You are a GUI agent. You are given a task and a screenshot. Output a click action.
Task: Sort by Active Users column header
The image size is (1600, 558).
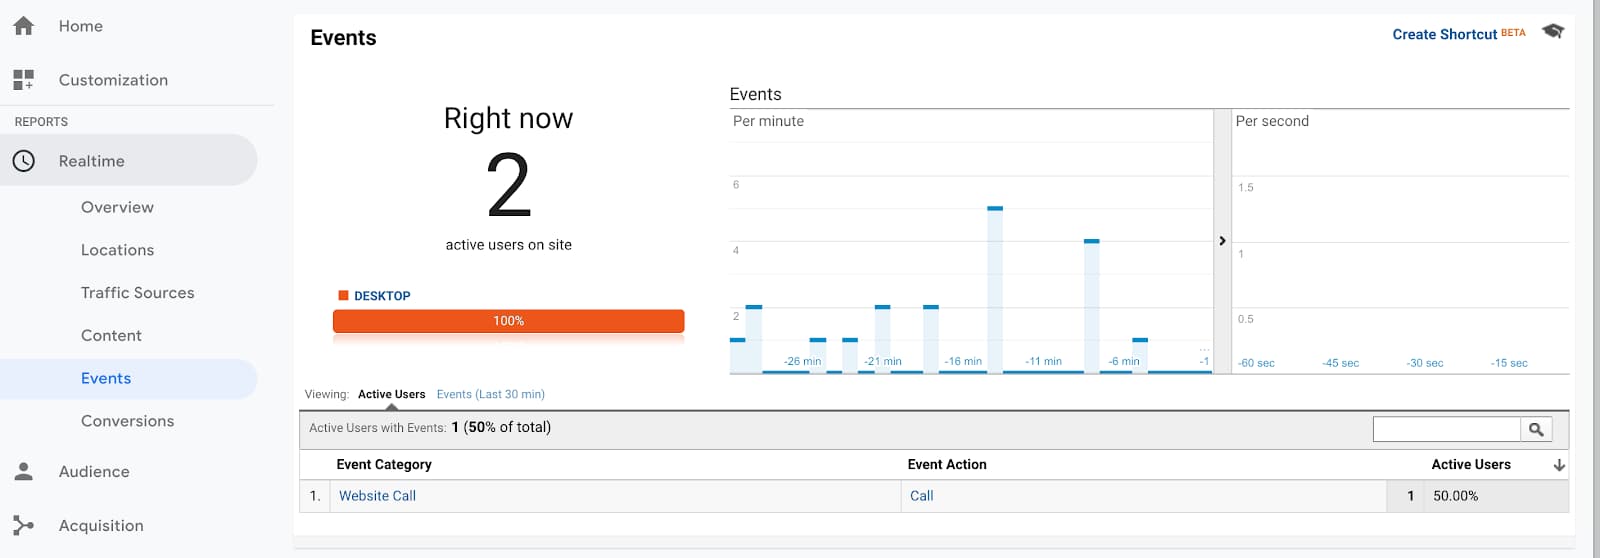[x=1471, y=464]
